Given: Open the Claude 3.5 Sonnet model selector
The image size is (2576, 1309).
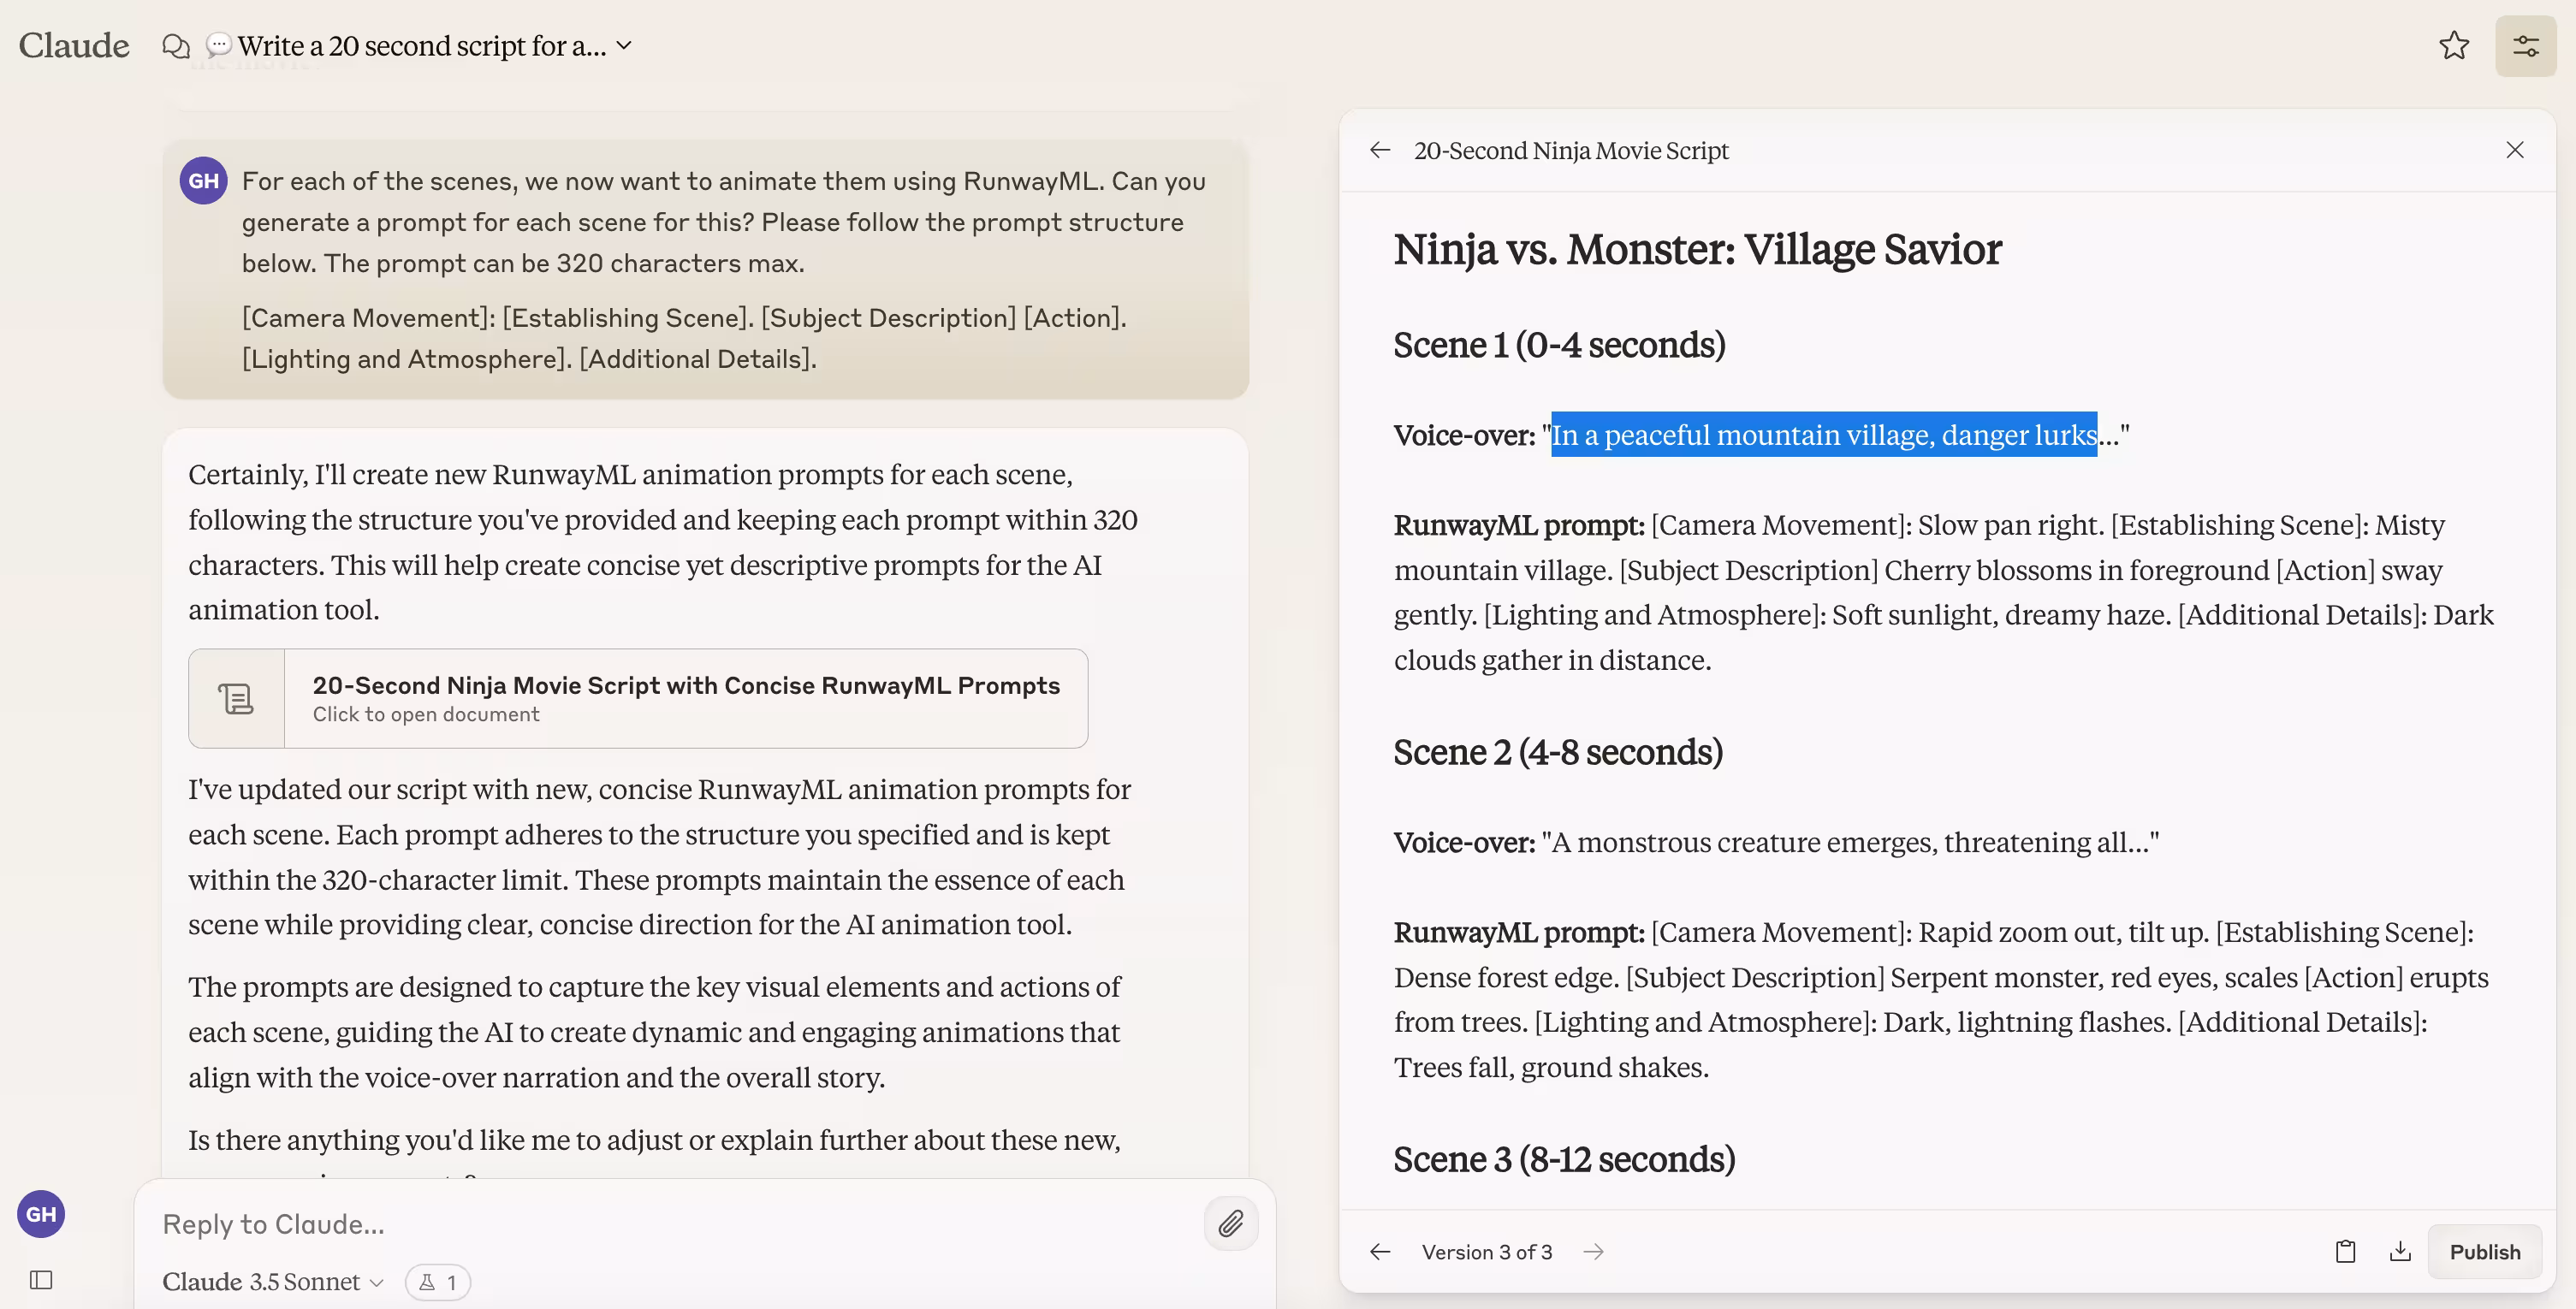Looking at the screenshot, I should [x=272, y=1281].
